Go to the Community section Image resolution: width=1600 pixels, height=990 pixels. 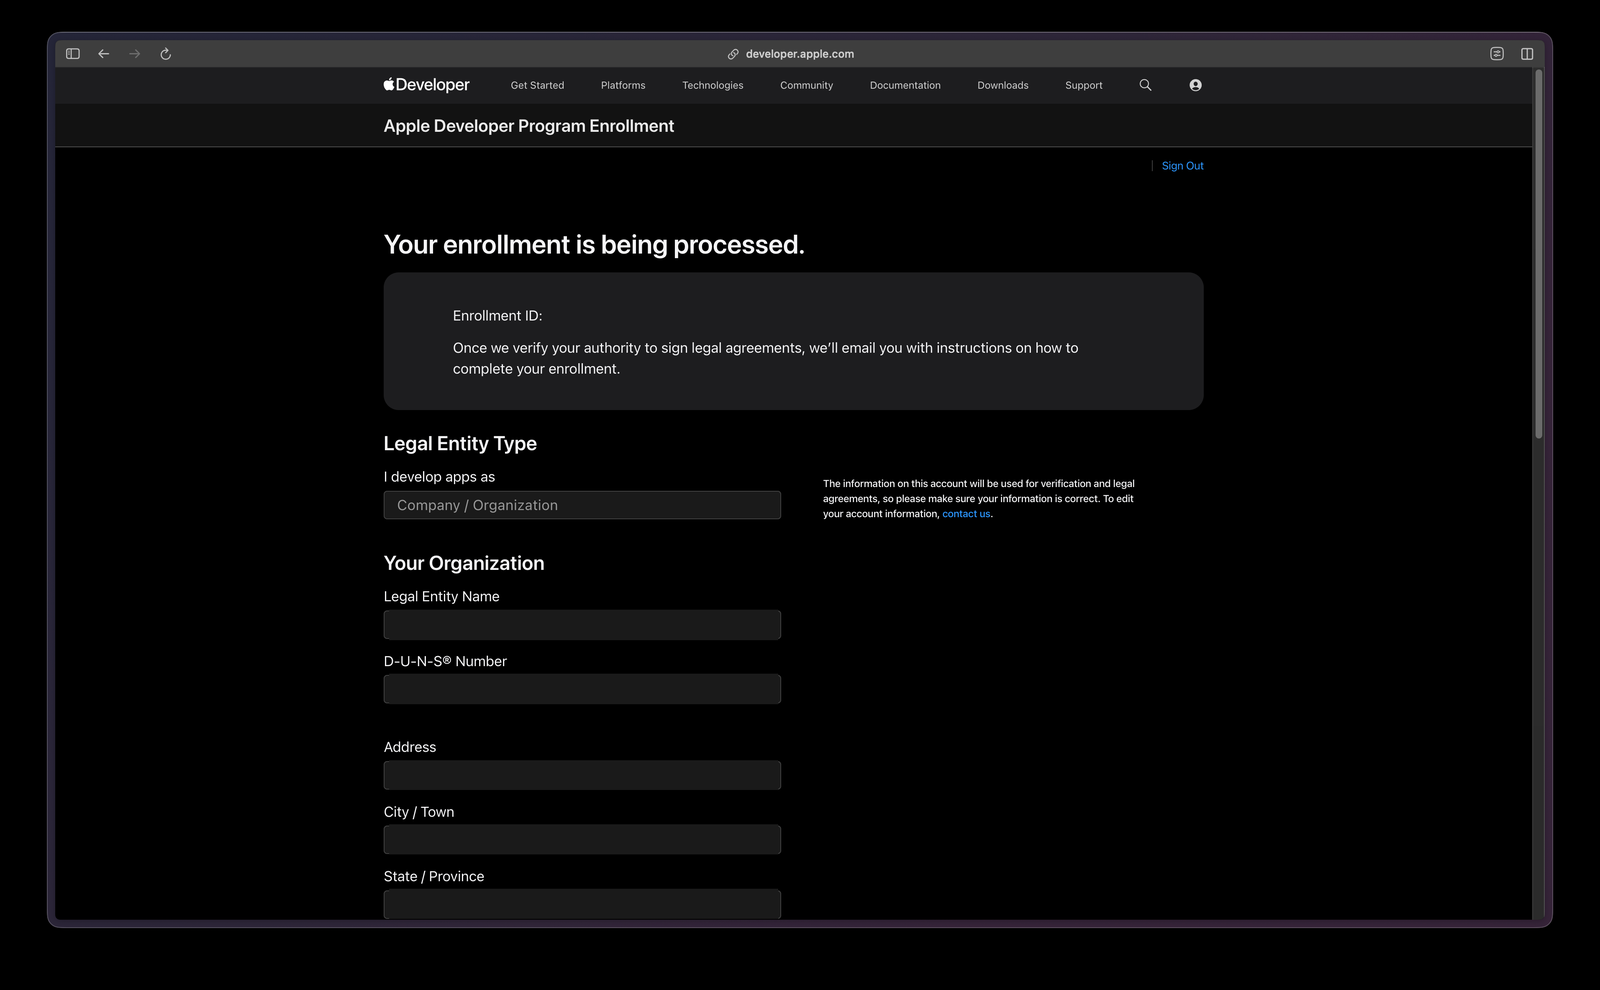click(x=807, y=86)
